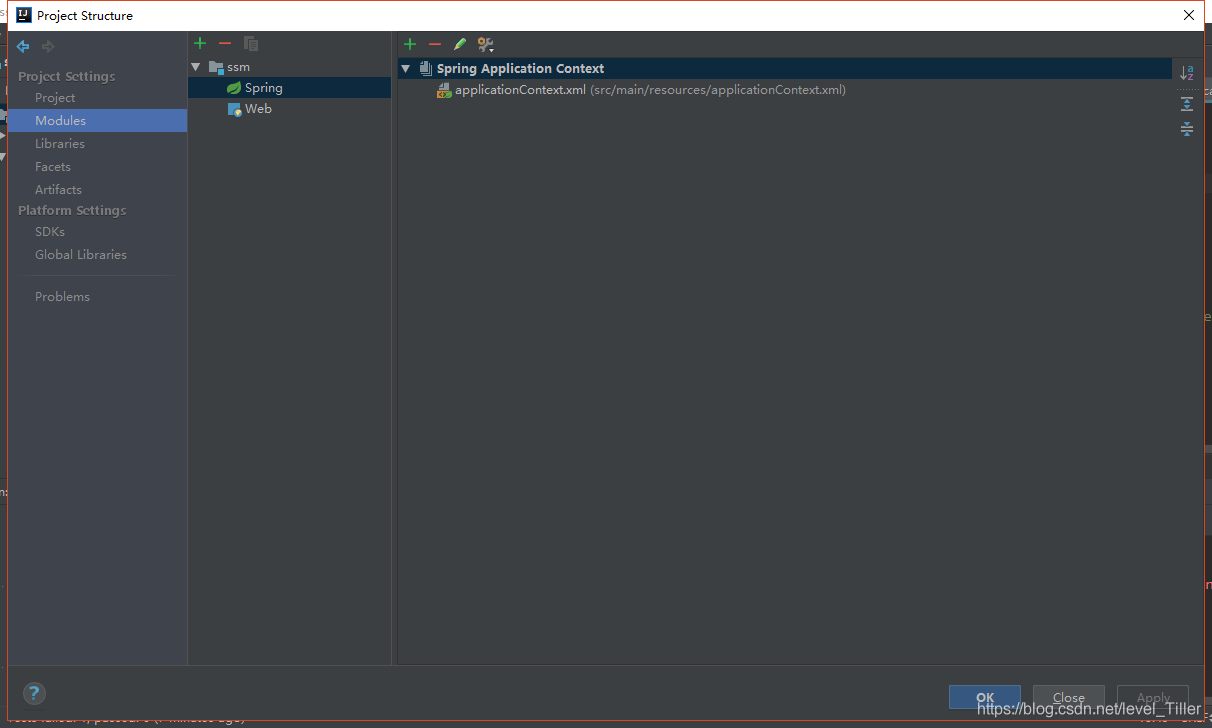Open Spring facet settings wrench icon
This screenshot has width=1212, height=728.
486,44
